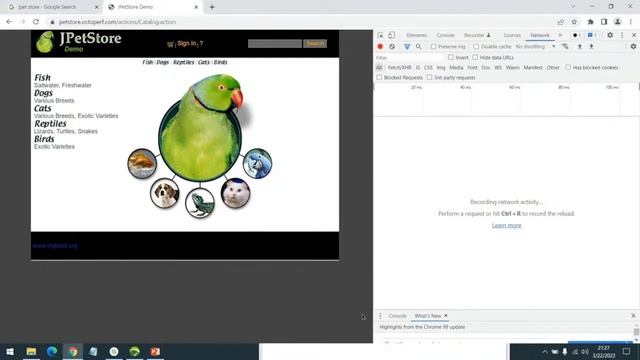
Task: Enable Disable cache checkbox
Action: coord(476,47)
